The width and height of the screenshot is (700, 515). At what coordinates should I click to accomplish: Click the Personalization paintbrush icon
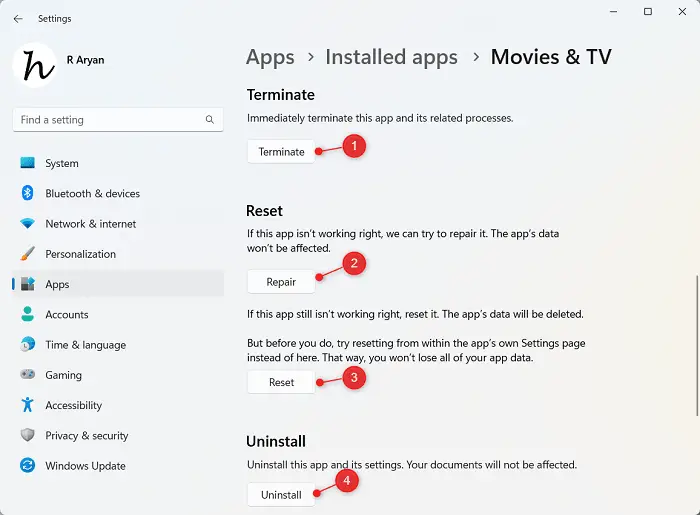pos(27,254)
